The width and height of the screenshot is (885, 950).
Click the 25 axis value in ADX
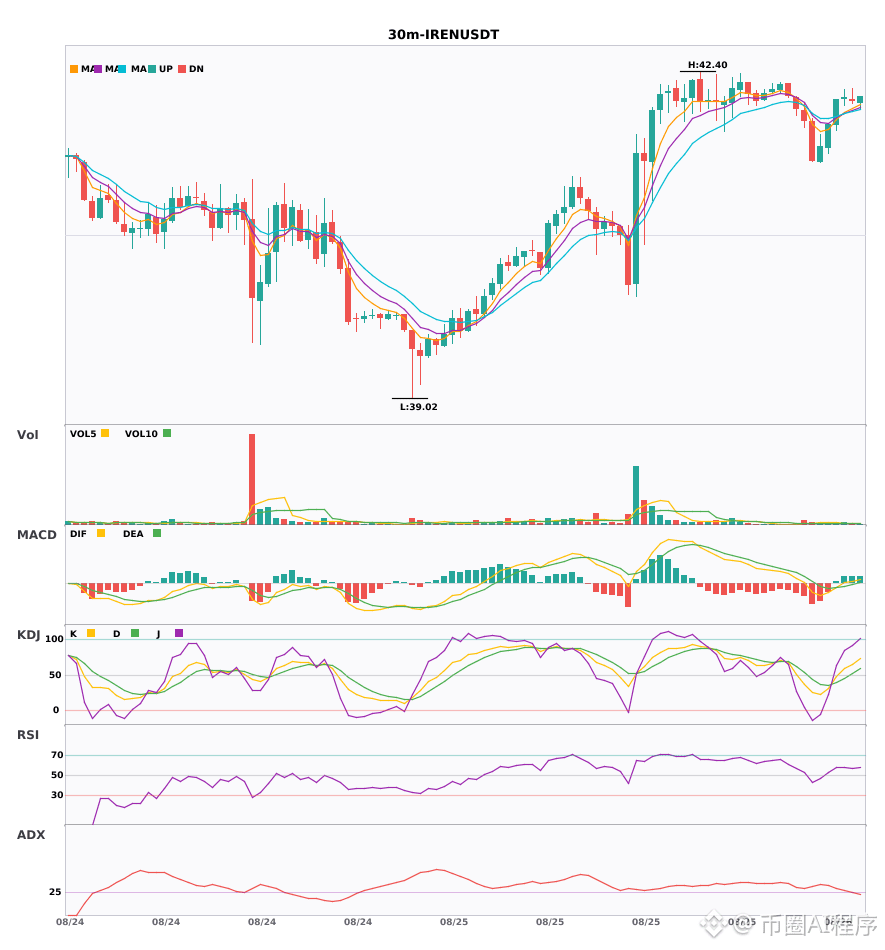(55, 891)
